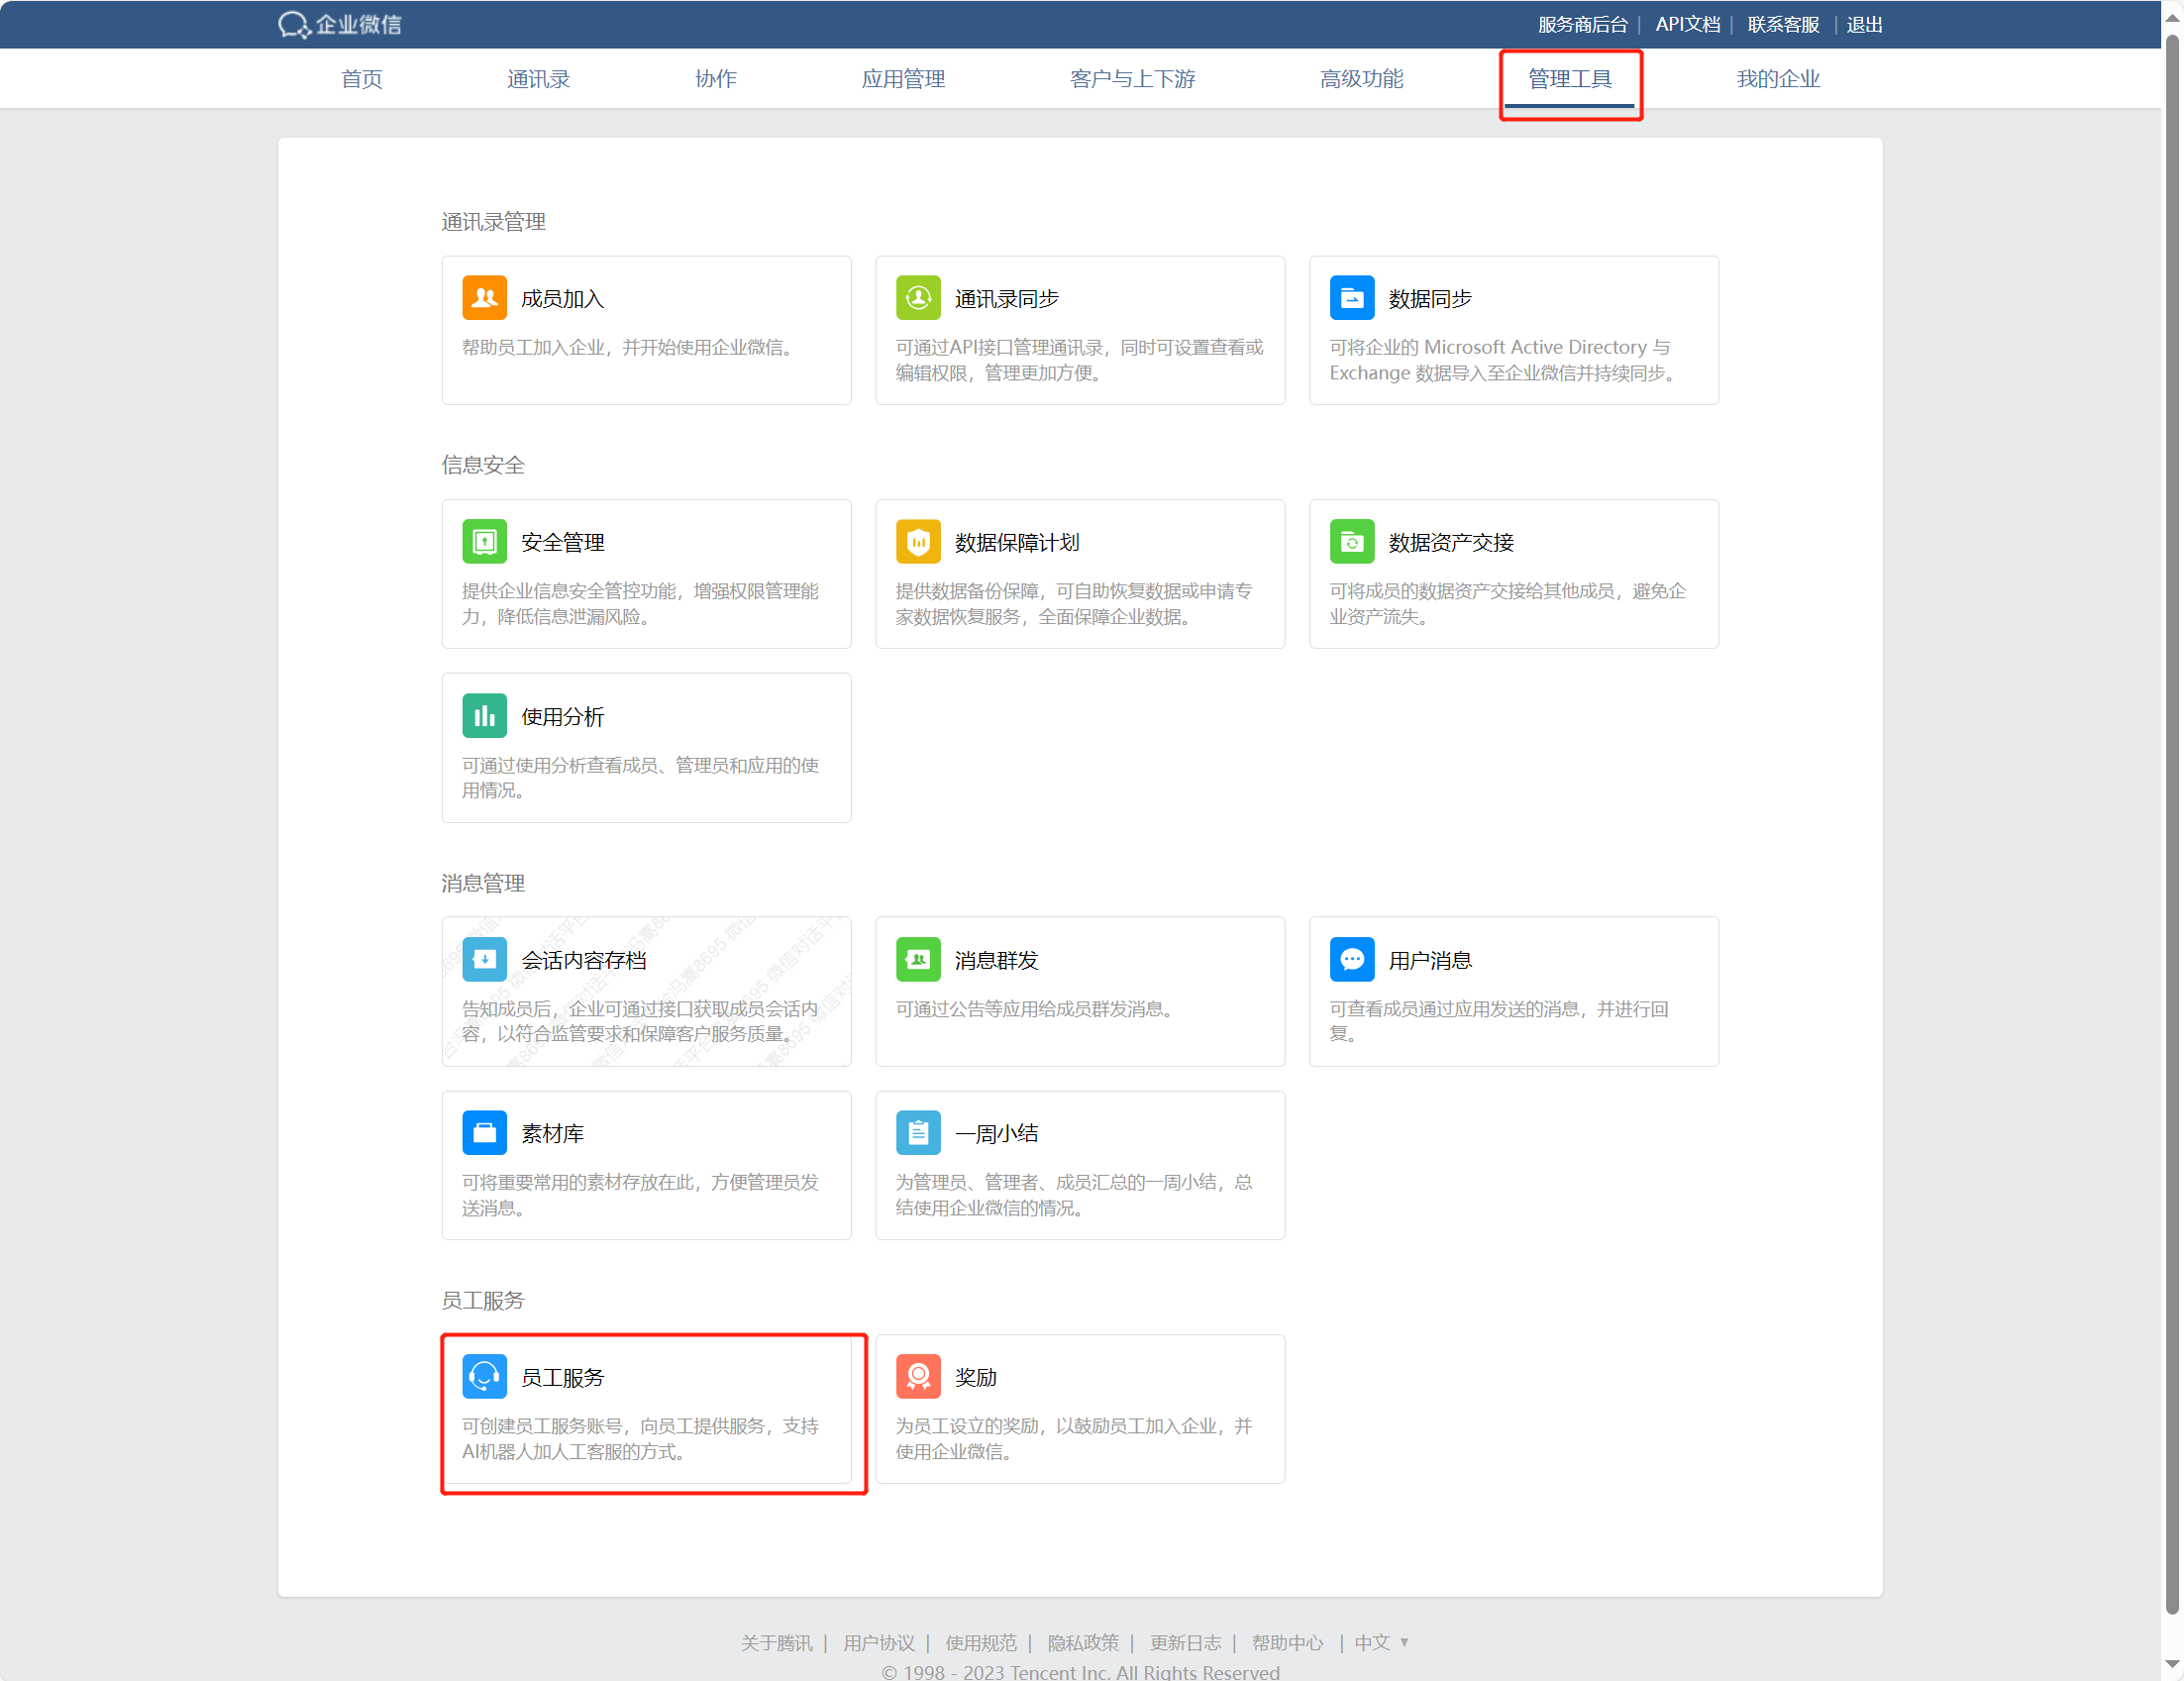Click the green 通讯录同步 sync icon
Viewport: 2184px width, 1681px height.
[x=918, y=298]
